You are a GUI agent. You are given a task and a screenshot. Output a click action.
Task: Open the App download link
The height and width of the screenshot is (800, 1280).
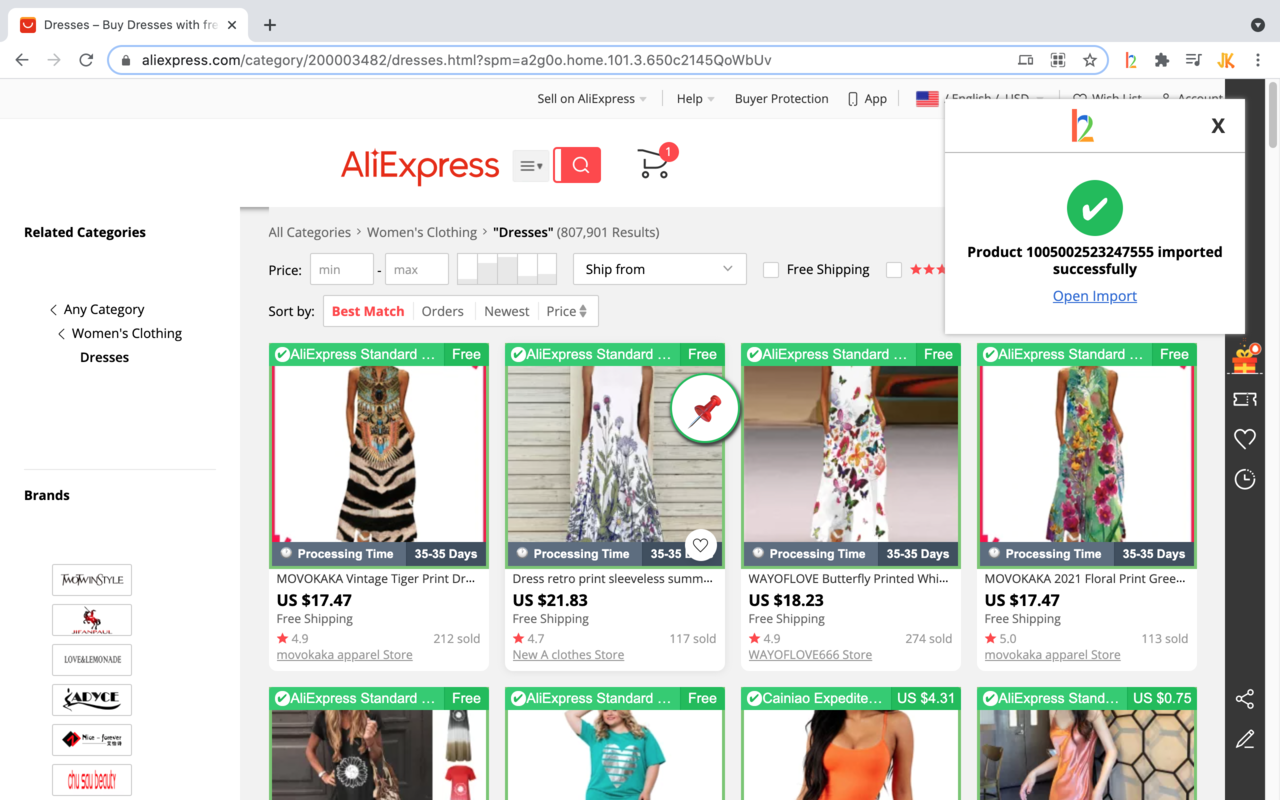(868, 99)
